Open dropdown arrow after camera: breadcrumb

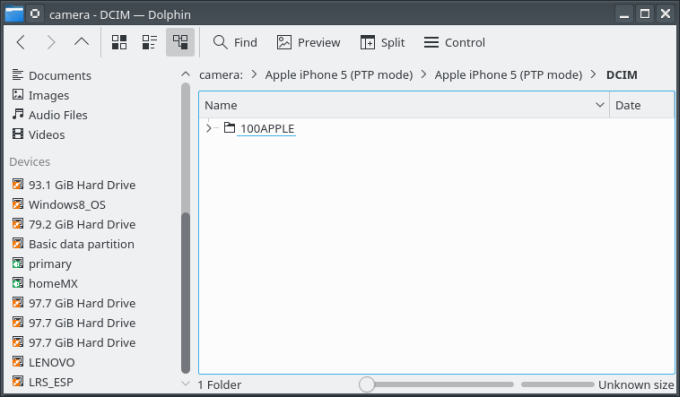254,75
